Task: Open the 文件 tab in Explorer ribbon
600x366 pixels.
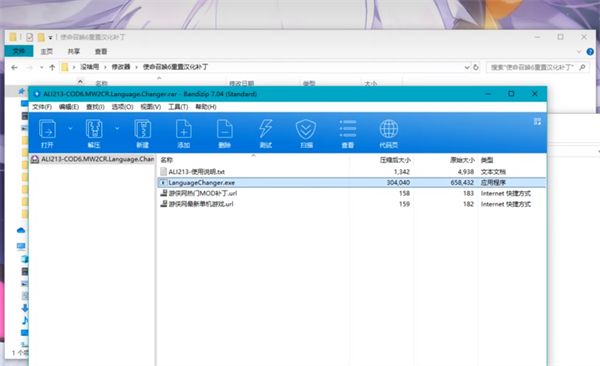Action: click(19, 51)
